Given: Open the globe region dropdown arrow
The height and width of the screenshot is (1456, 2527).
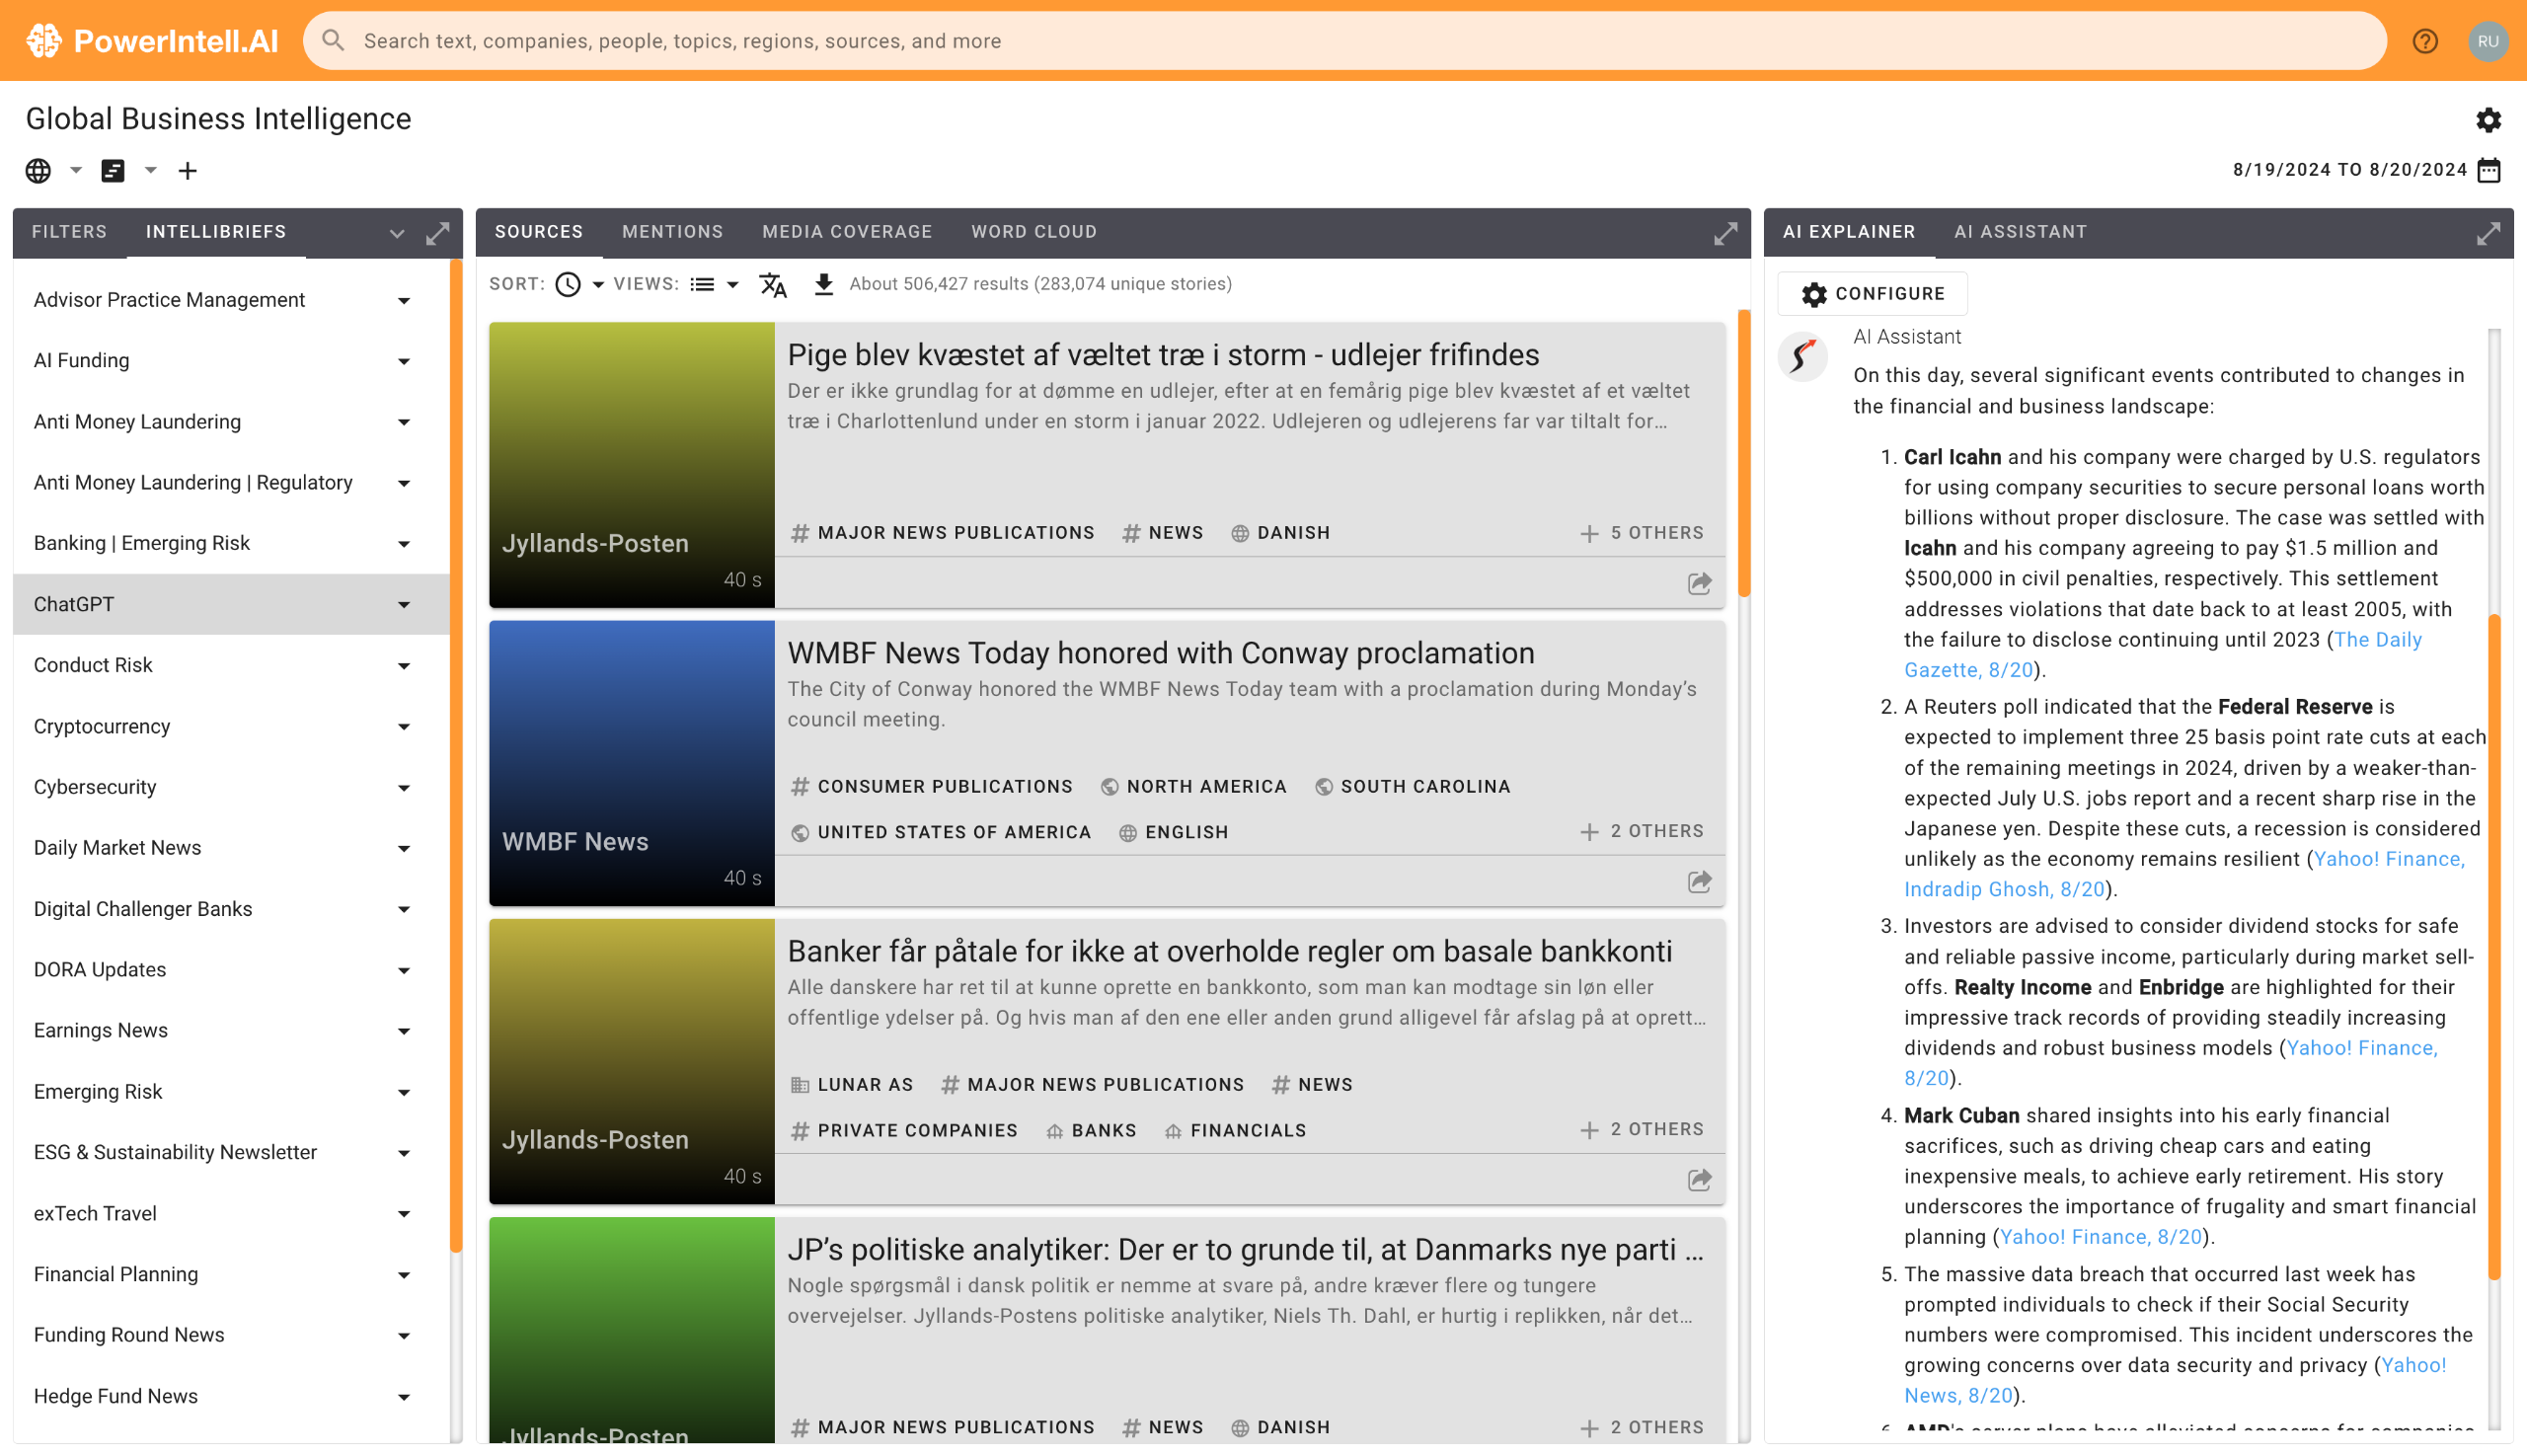Looking at the screenshot, I should 75,170.
